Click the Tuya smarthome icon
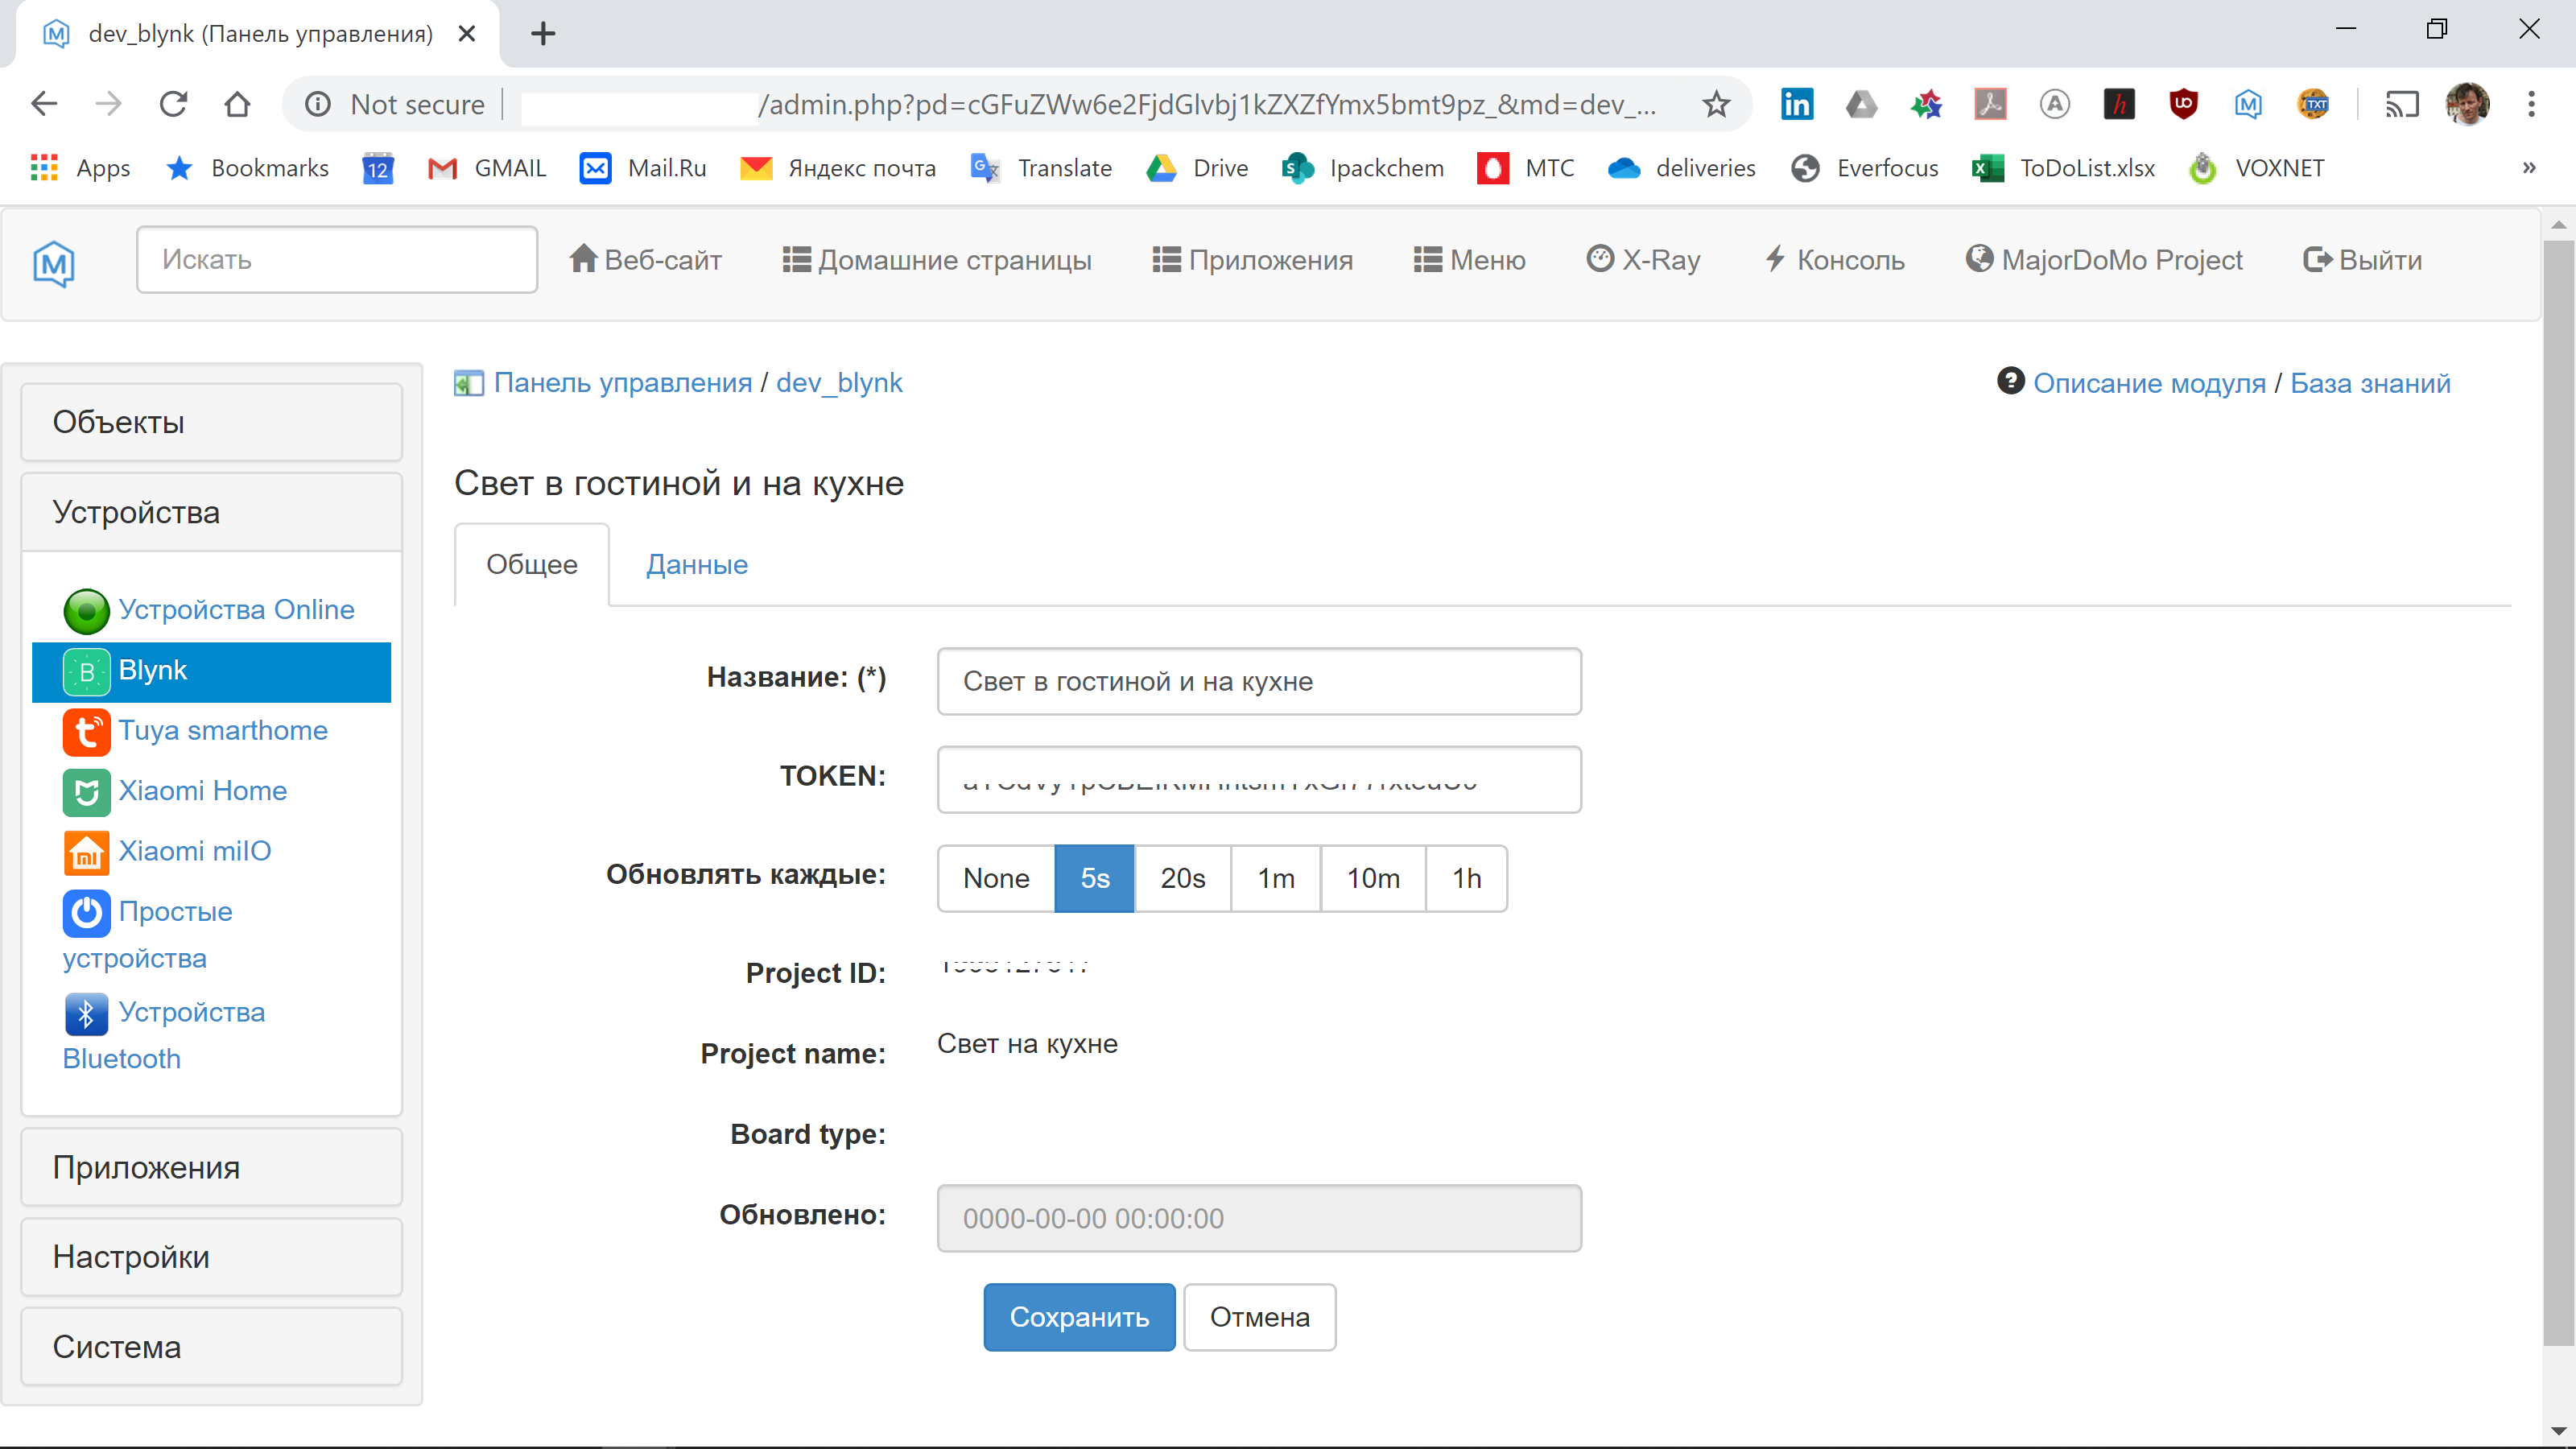 86,732
